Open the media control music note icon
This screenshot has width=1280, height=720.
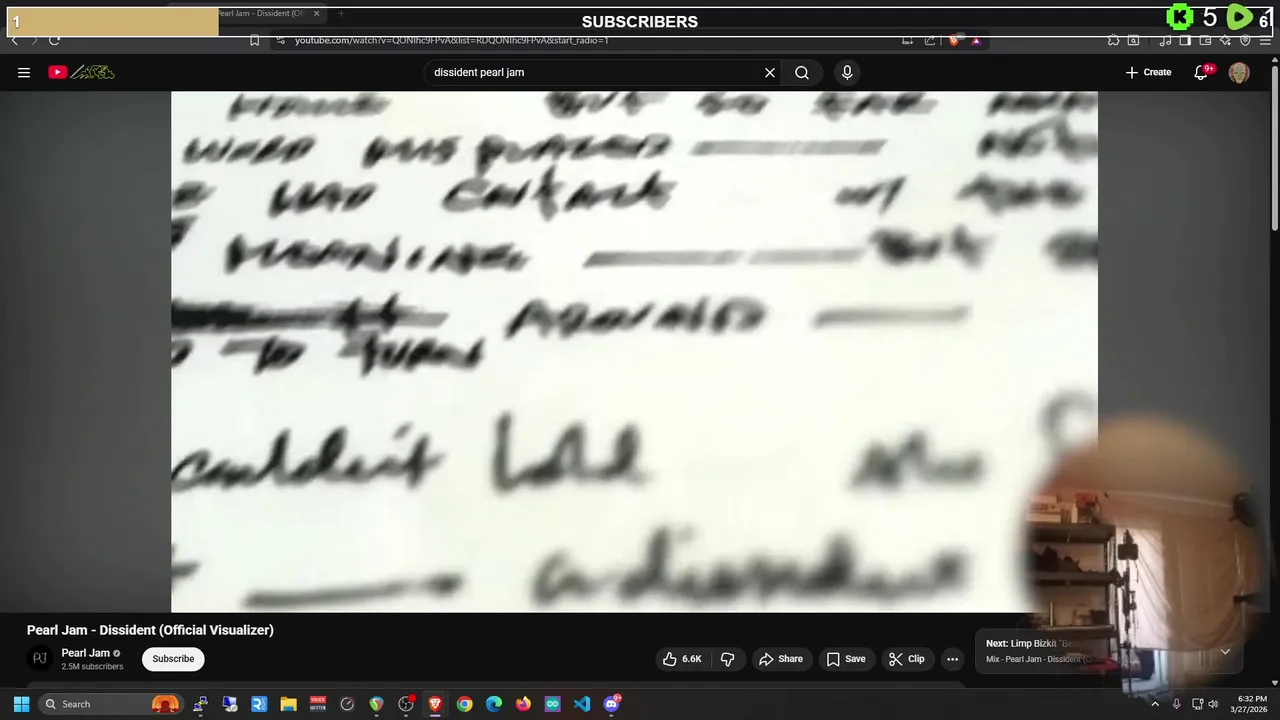1166,40
